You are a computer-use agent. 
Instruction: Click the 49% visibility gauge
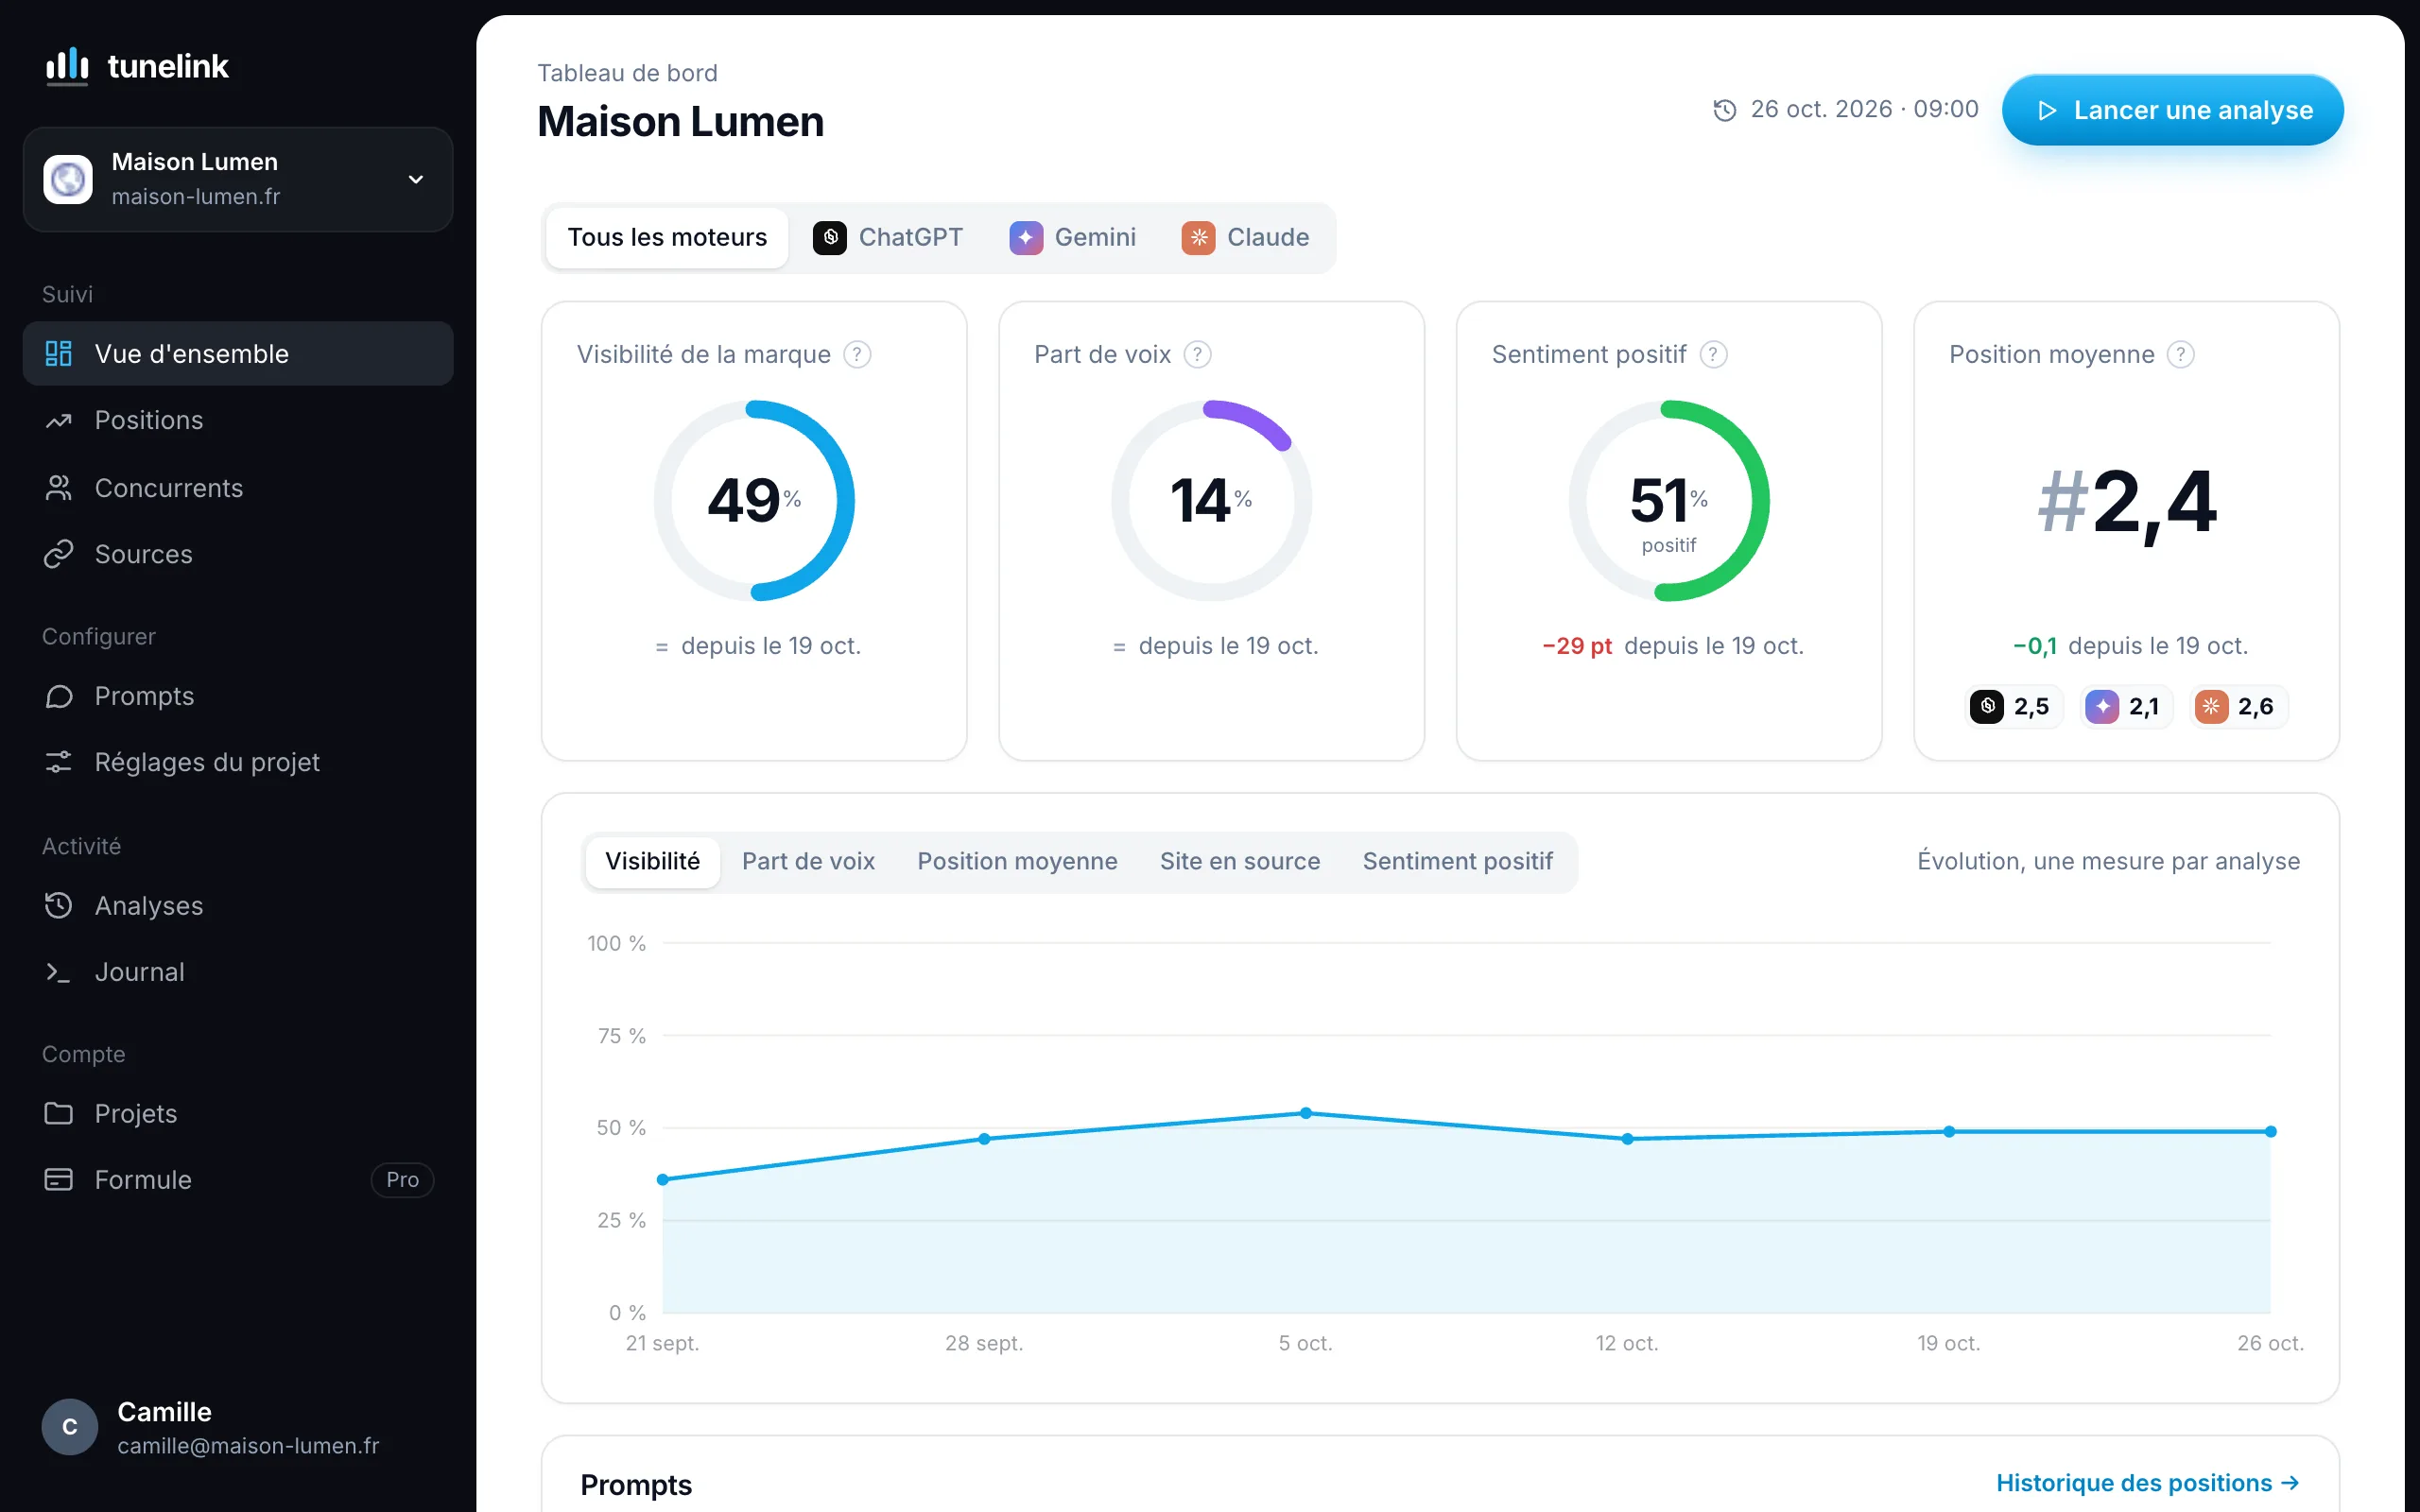[754, 500]
